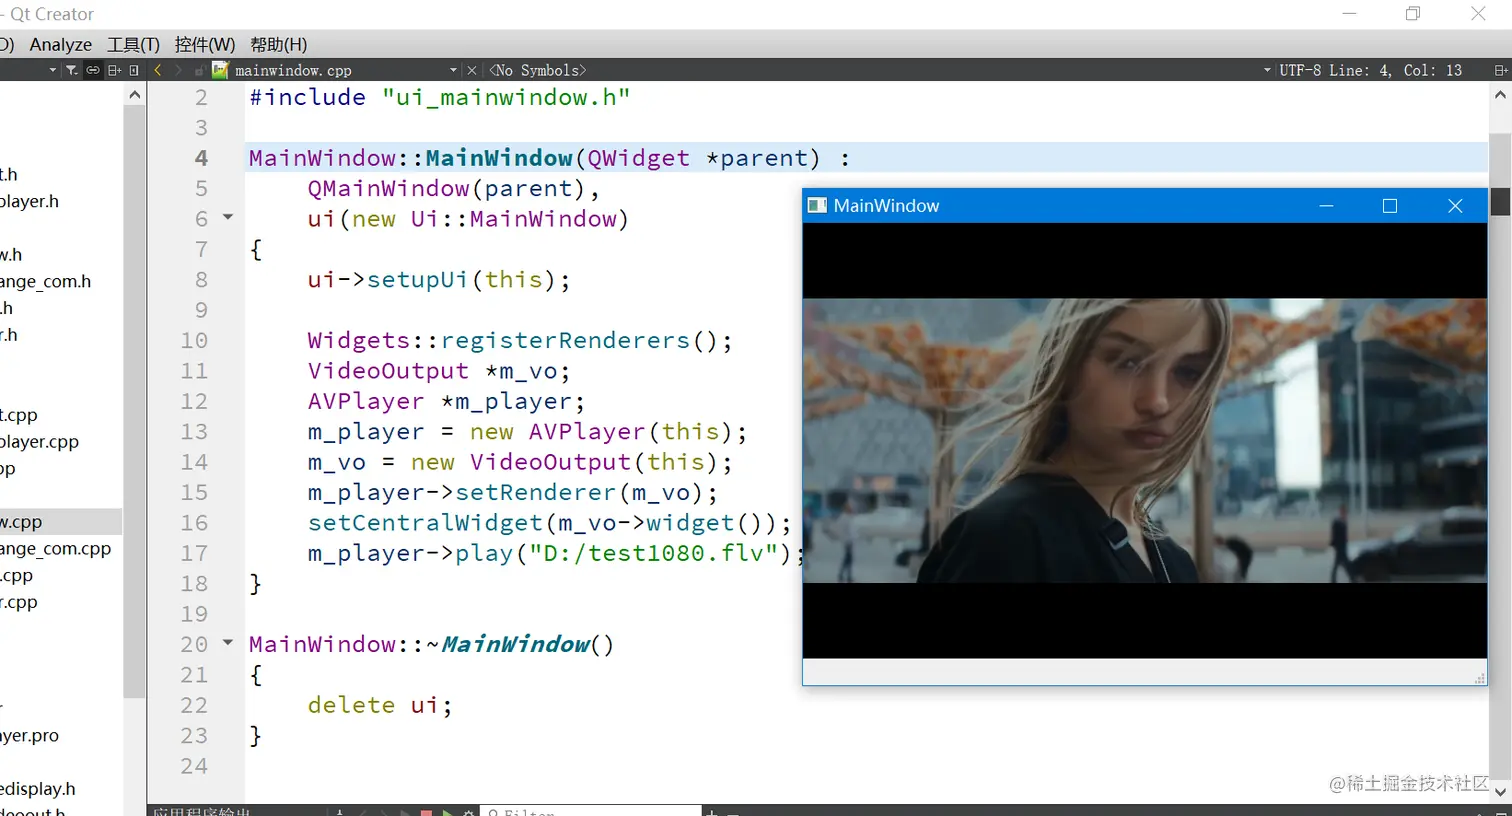This screenshot has height=816, width=1512.
Task: Restore down the Qt Creator window
Action: (x=1413, y=13)
